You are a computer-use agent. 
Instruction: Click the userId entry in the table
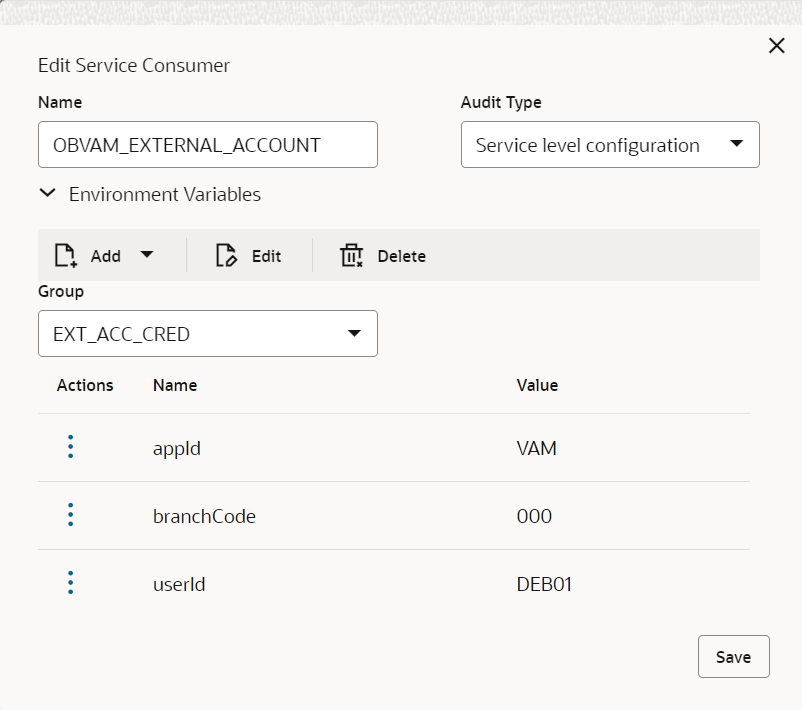click(x=179, y=583)
